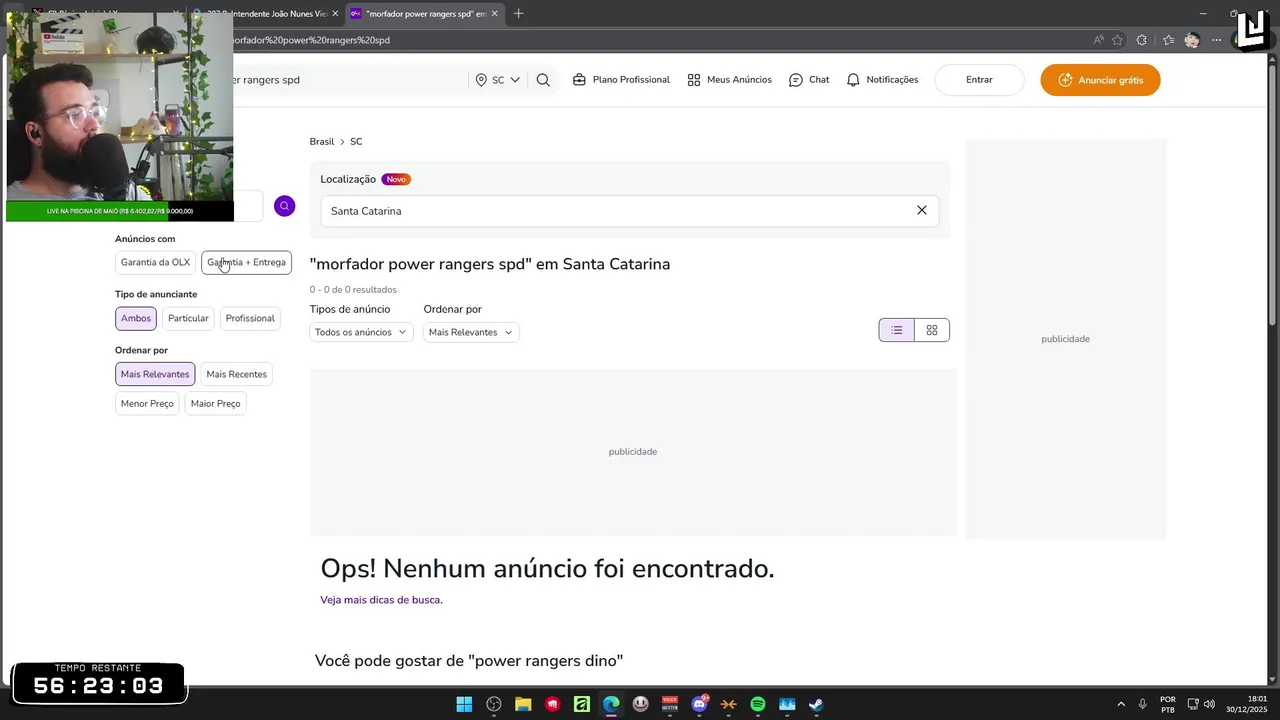Click the POR PTB language indicator
This screenshot has width=1280, height=720.
(1168, 704)
